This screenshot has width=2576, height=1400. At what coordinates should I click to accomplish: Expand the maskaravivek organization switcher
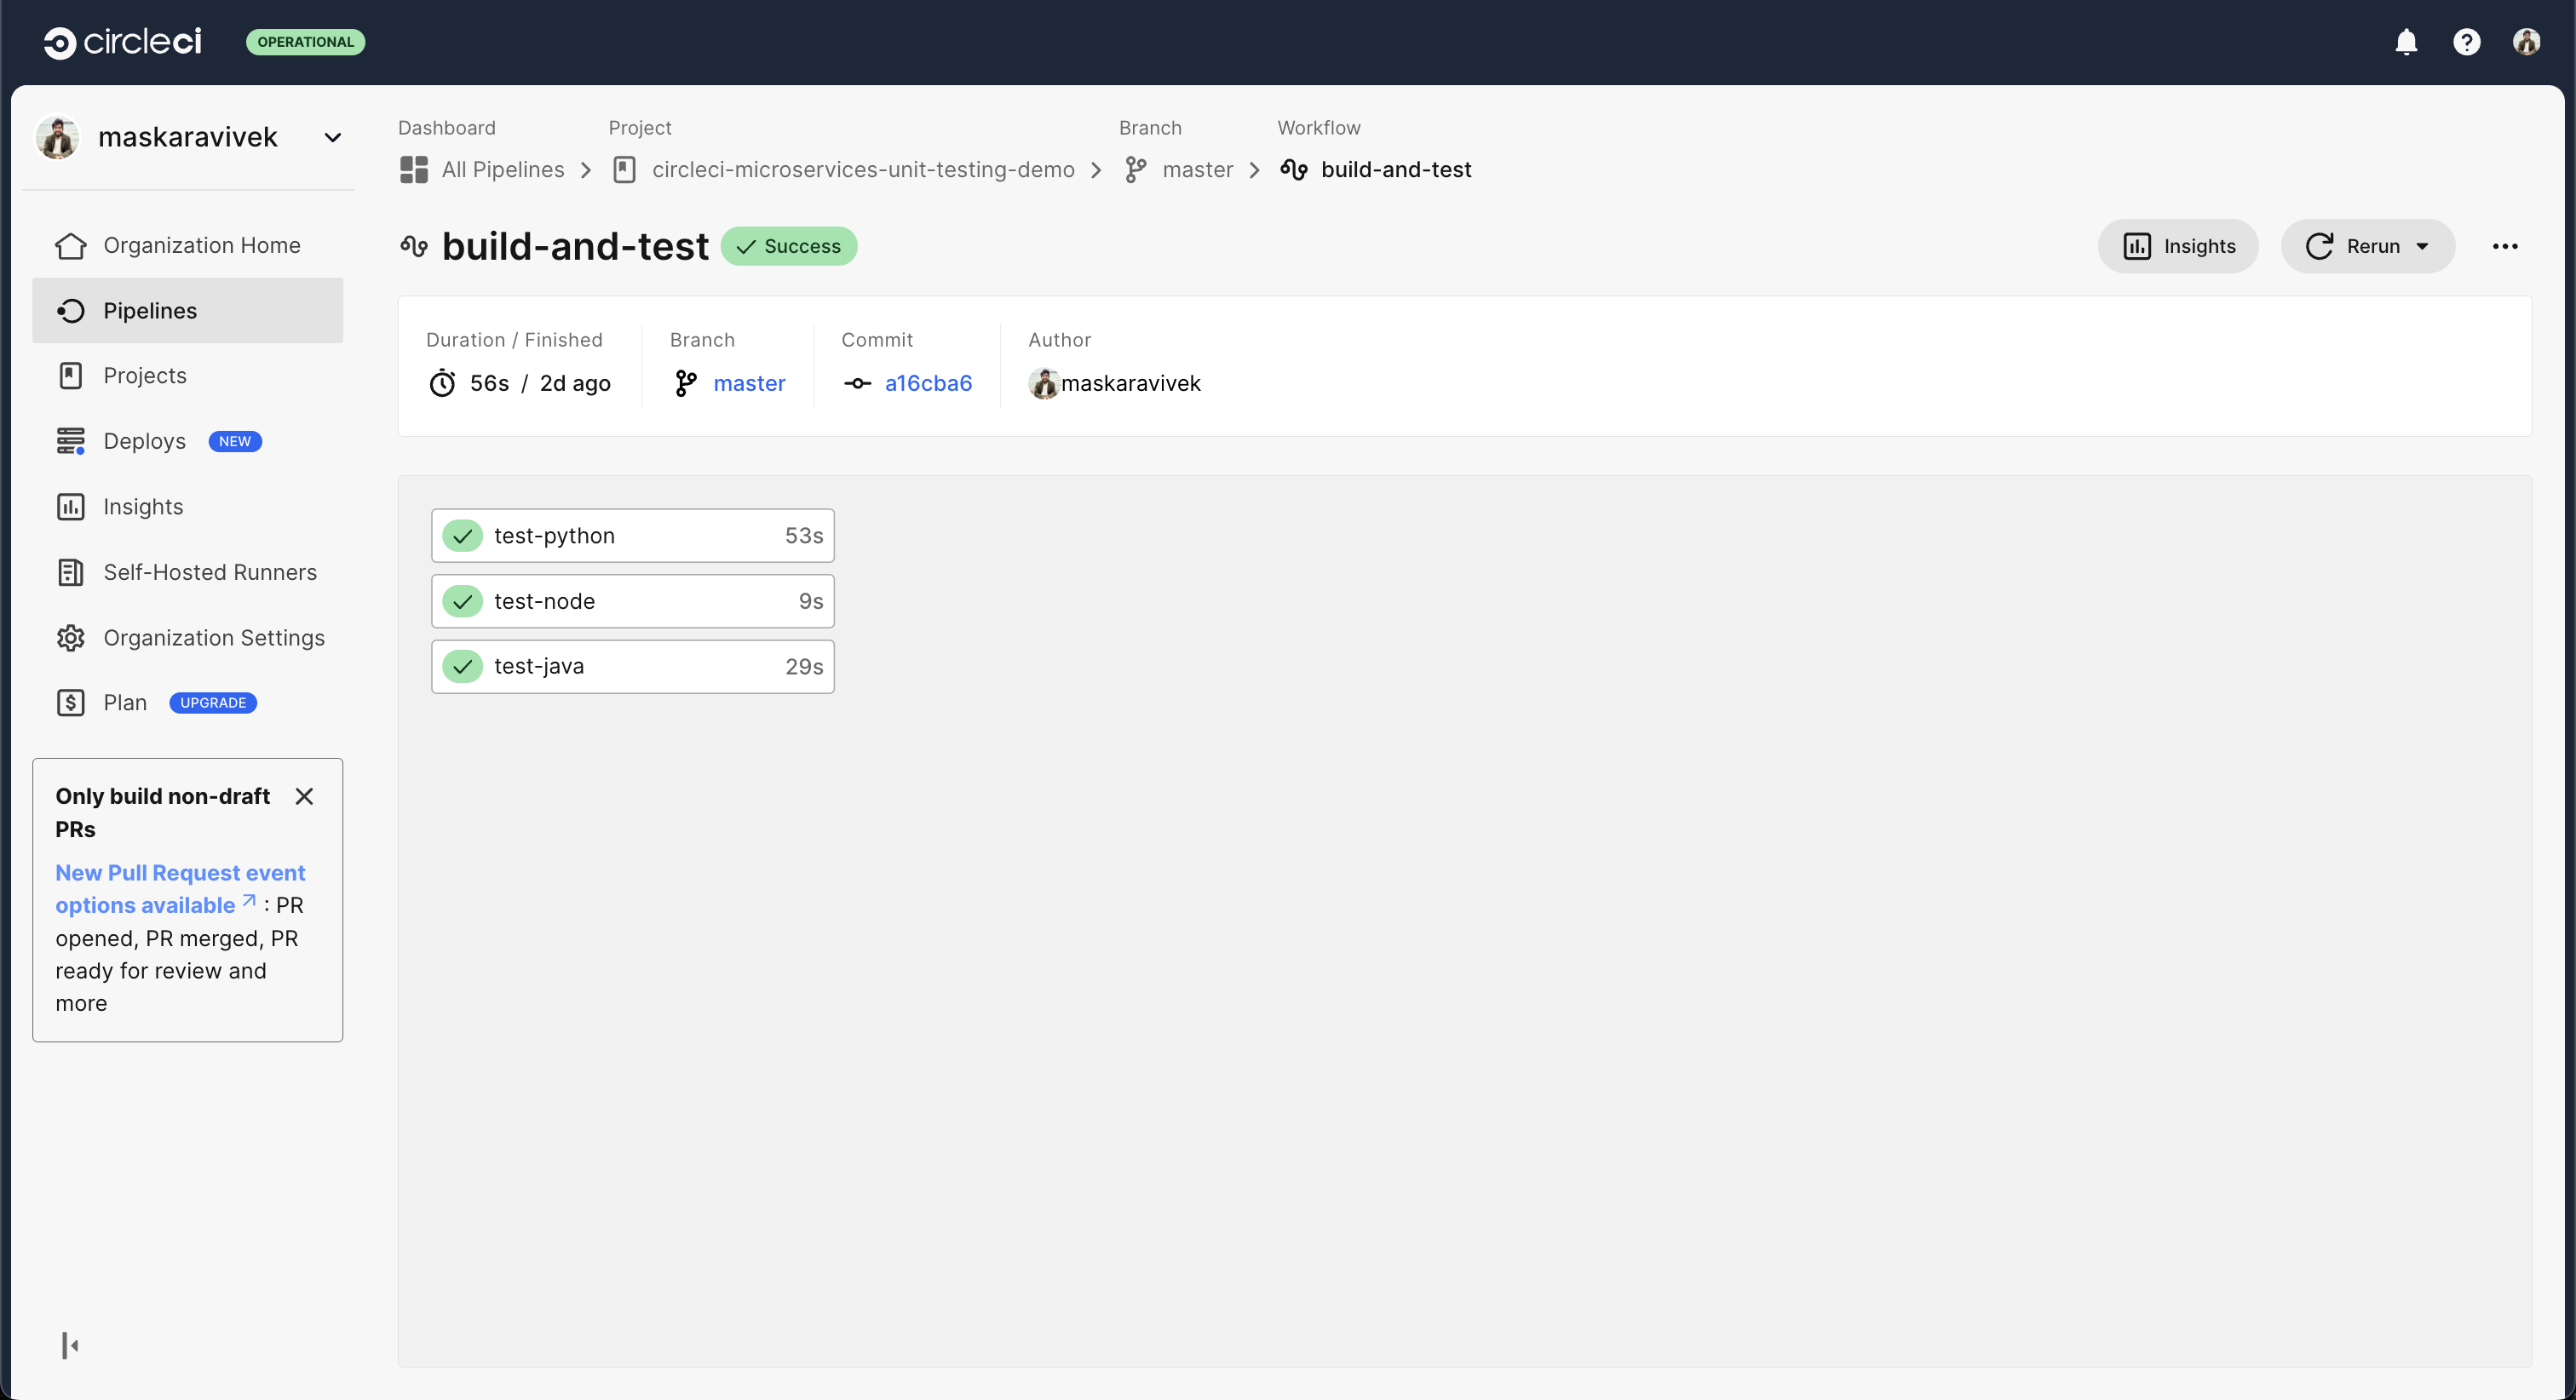click(x=332, y=137)
